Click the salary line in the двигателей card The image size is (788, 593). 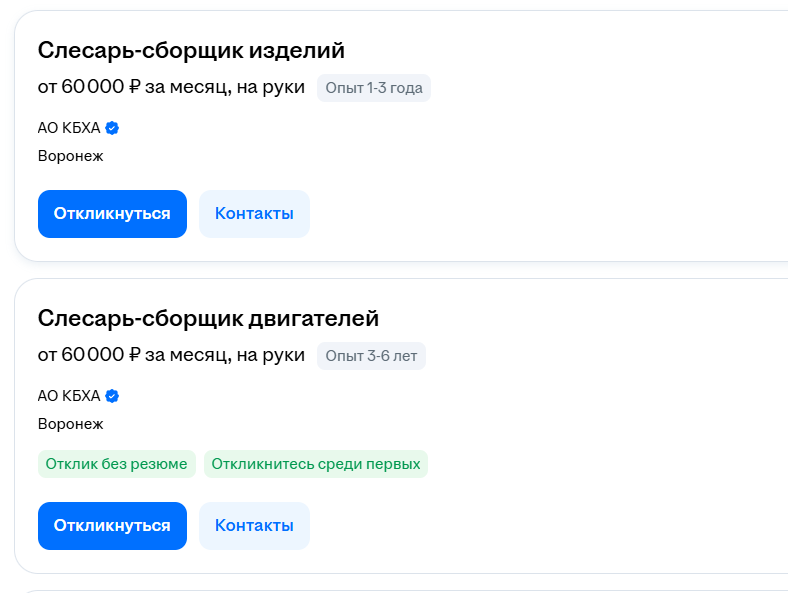pyautogui.click(x=171, y=355)
